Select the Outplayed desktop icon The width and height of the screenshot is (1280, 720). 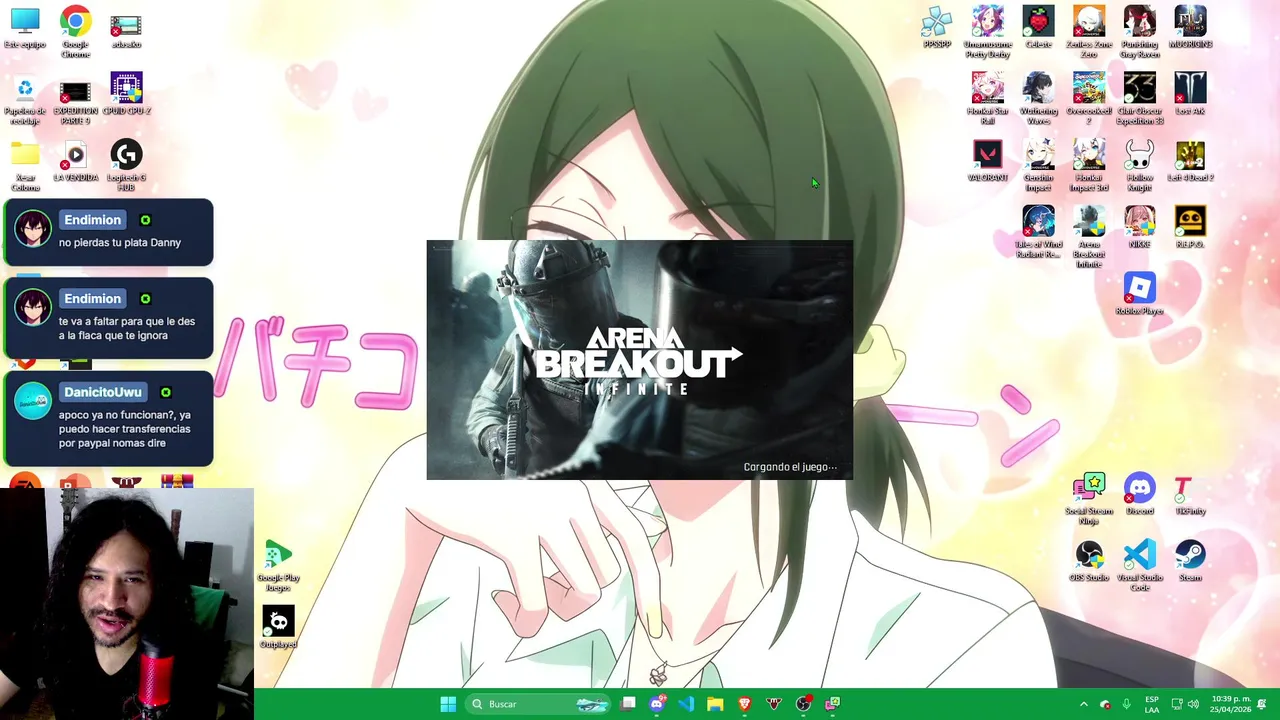278,628
